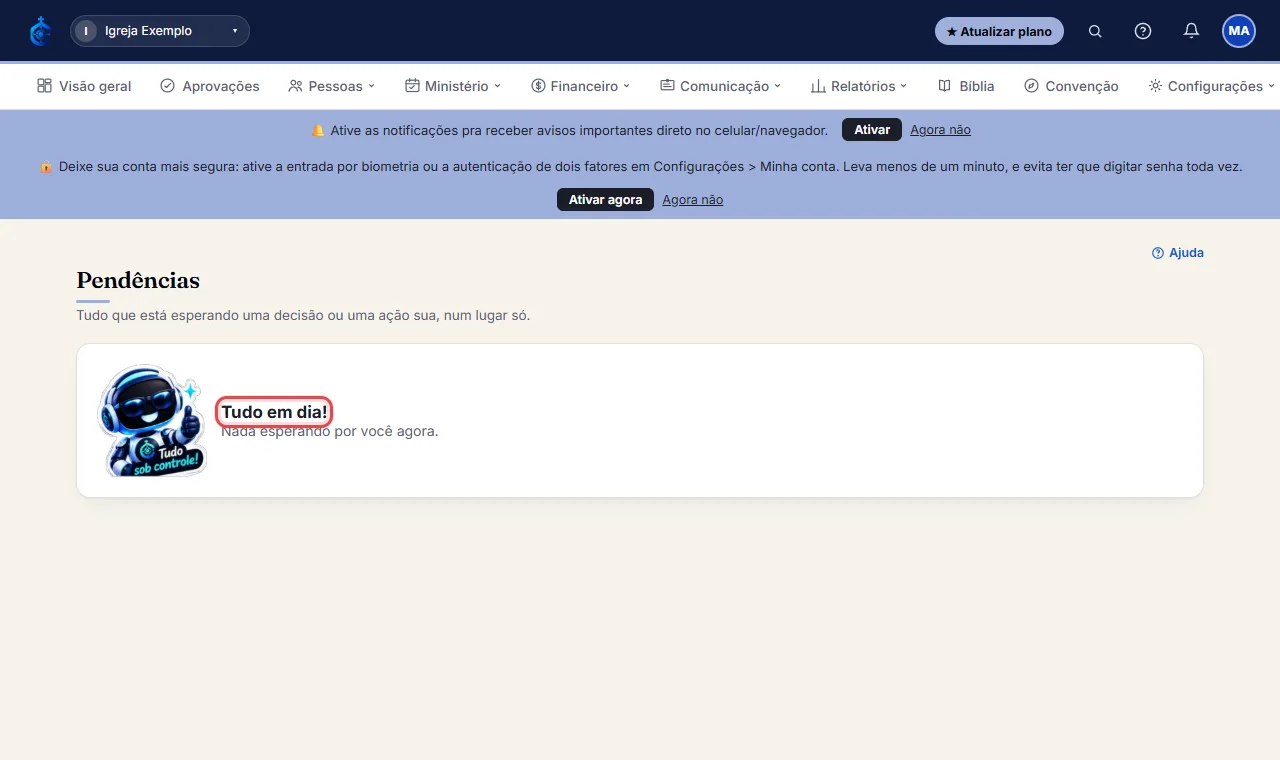Expand the Financeiro menu chevron
Screen dimensions: 1280x760
pos(627,86)
